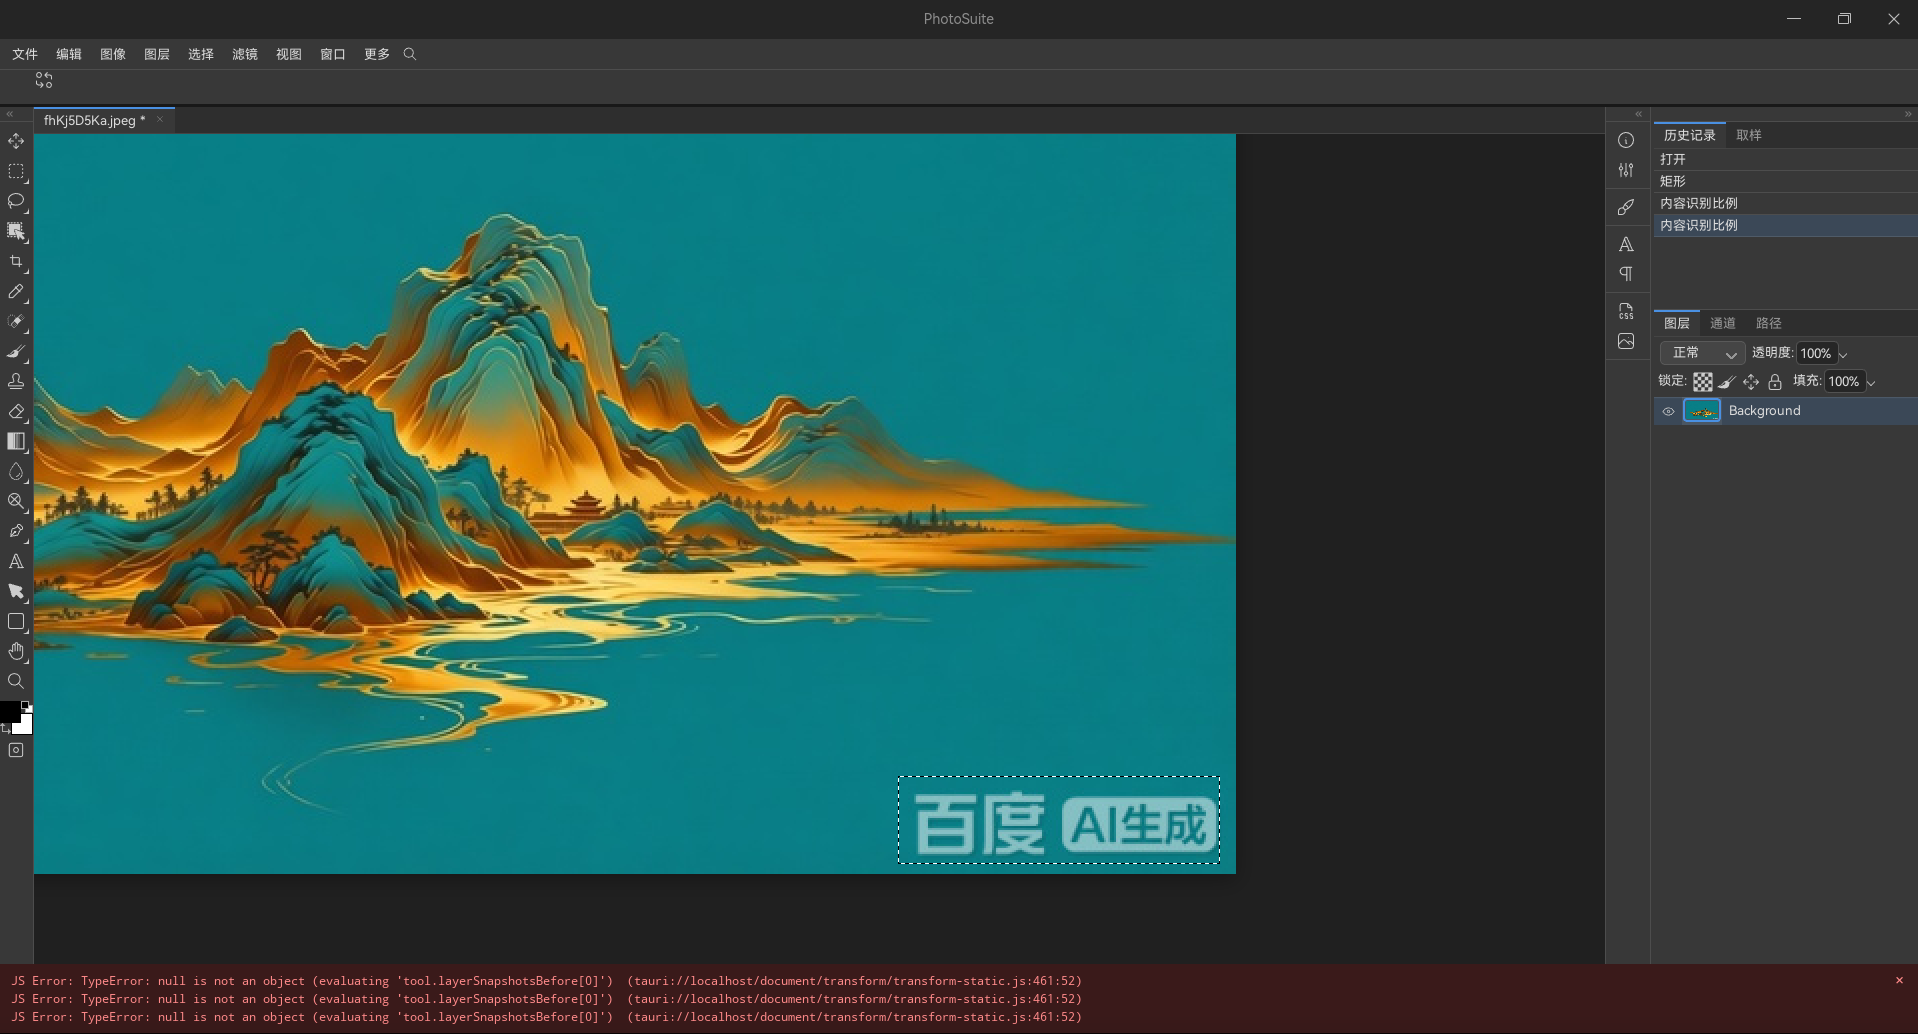Select the Move tool
The width and height of the screenshot is (1918, 1034).
[16, 141]
